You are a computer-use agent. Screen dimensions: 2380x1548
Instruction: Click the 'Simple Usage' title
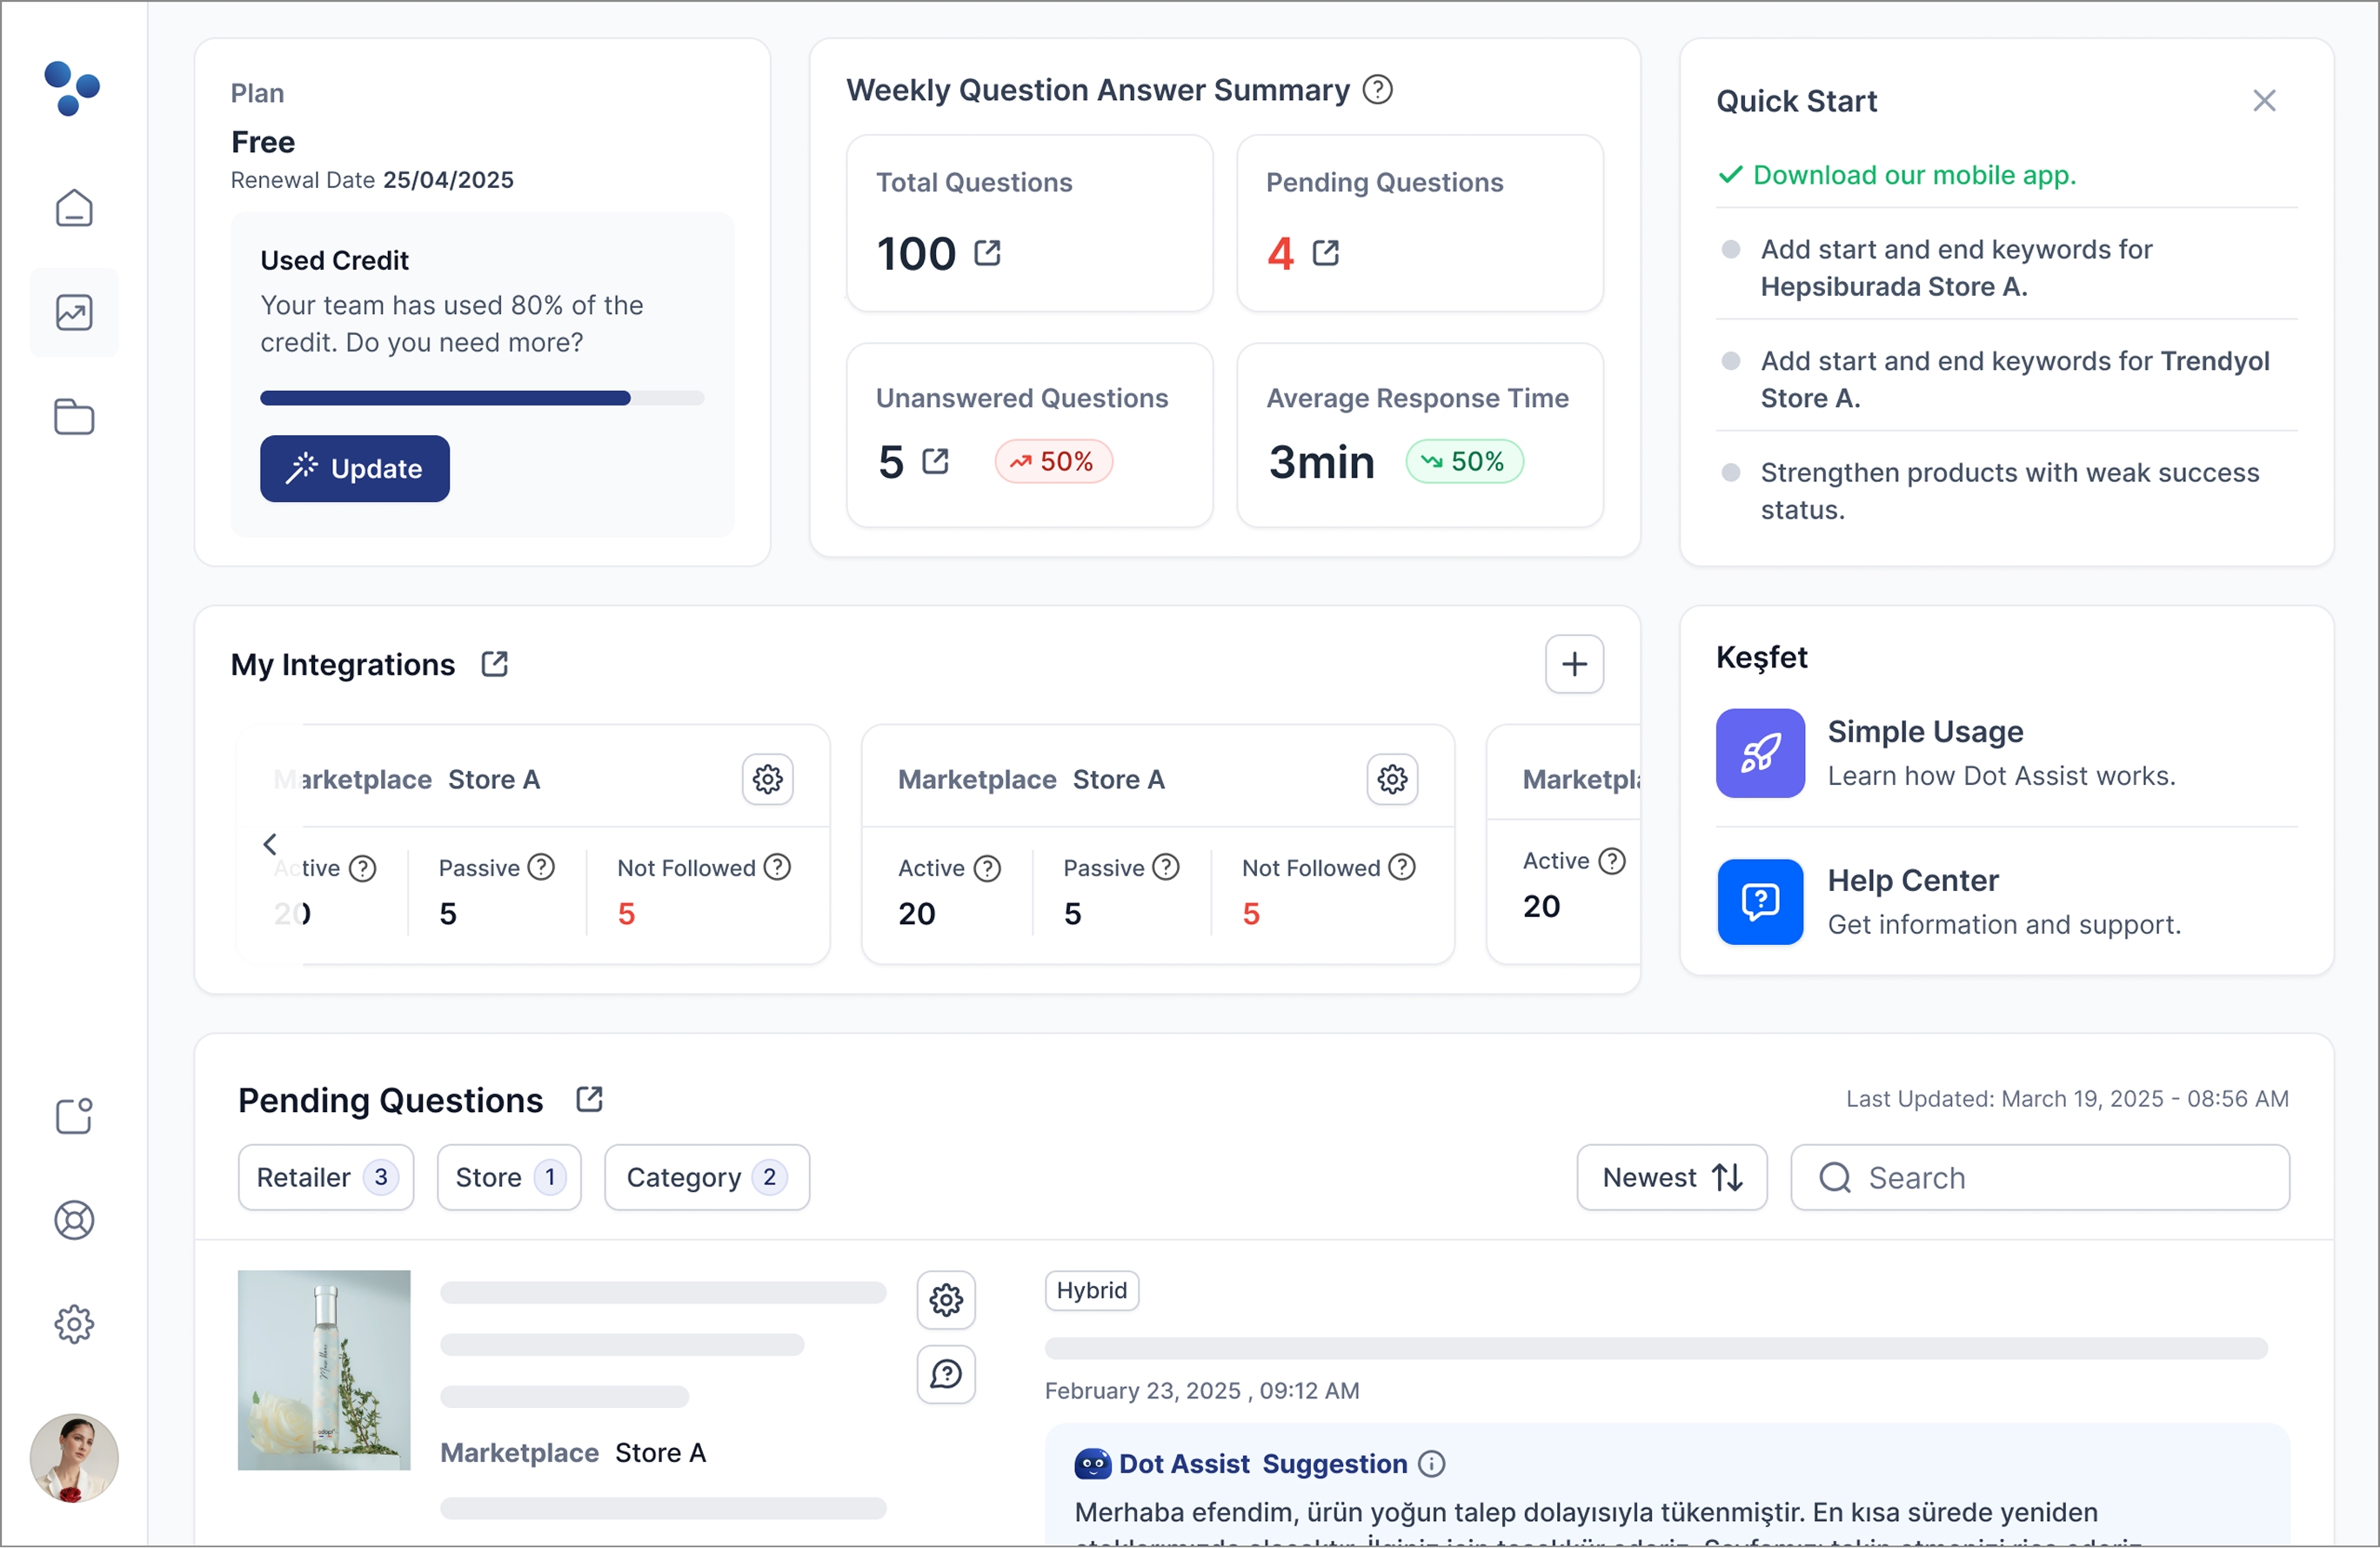(1926, 732)
